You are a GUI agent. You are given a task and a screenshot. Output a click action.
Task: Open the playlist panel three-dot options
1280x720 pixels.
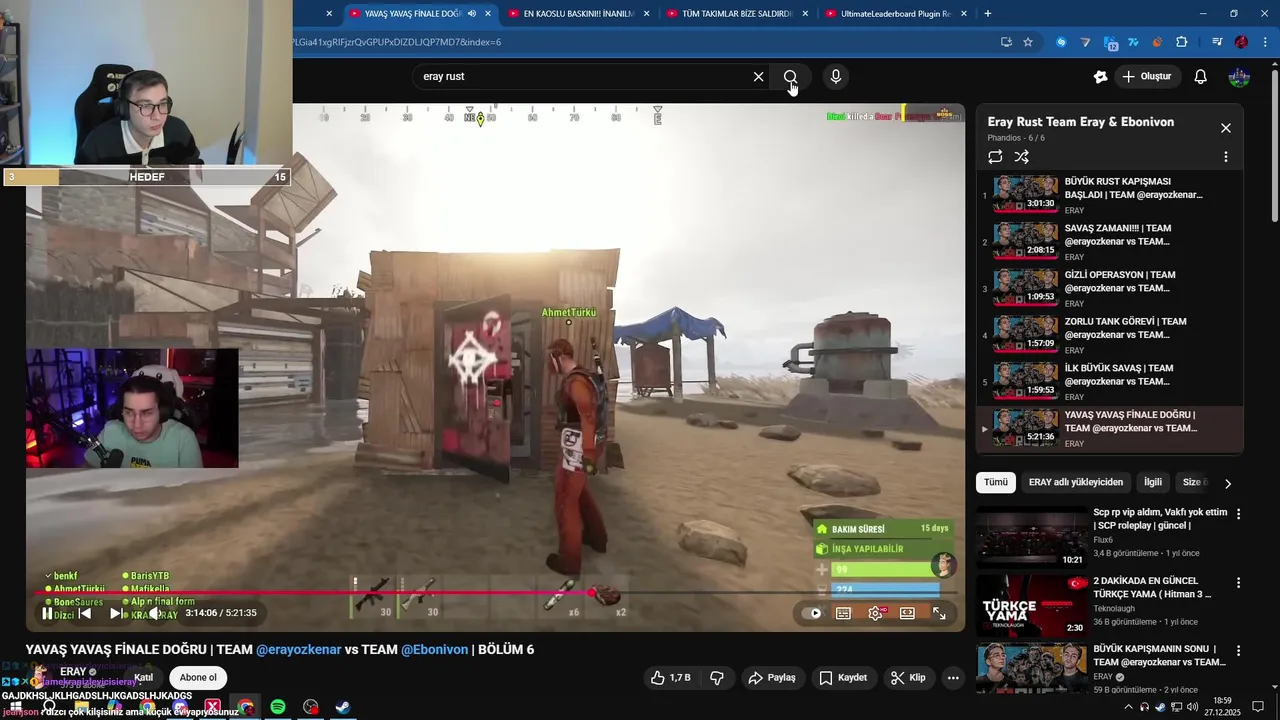(1225, 157)
